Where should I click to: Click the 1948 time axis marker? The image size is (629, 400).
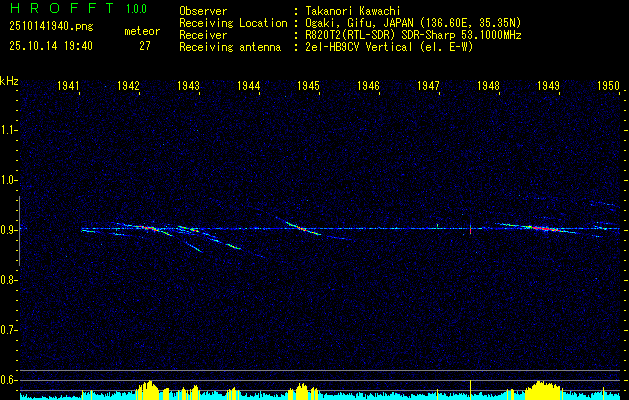tap(488, 85)
